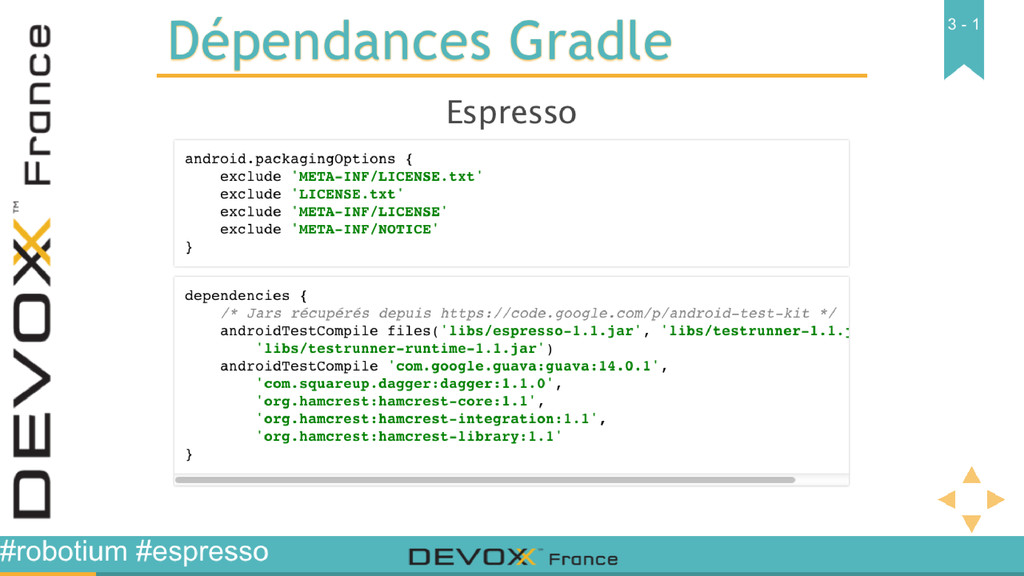Viewport: 1024px width, 576px height.
Task: Click the #espresso hashtag in the footer
Action: coord(202,551)
